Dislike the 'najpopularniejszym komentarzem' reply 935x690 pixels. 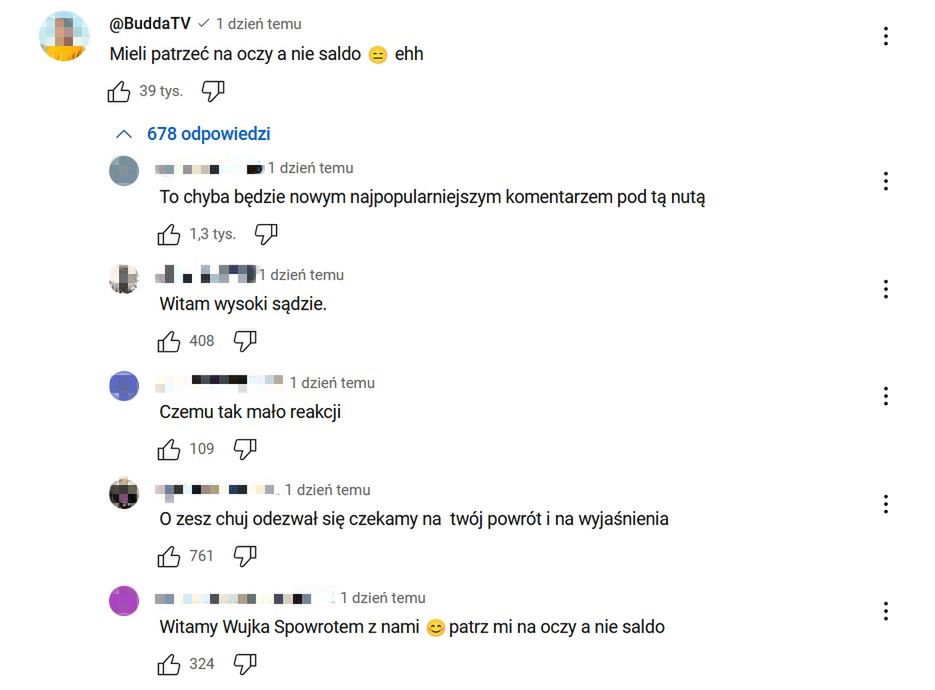point(266,234)
